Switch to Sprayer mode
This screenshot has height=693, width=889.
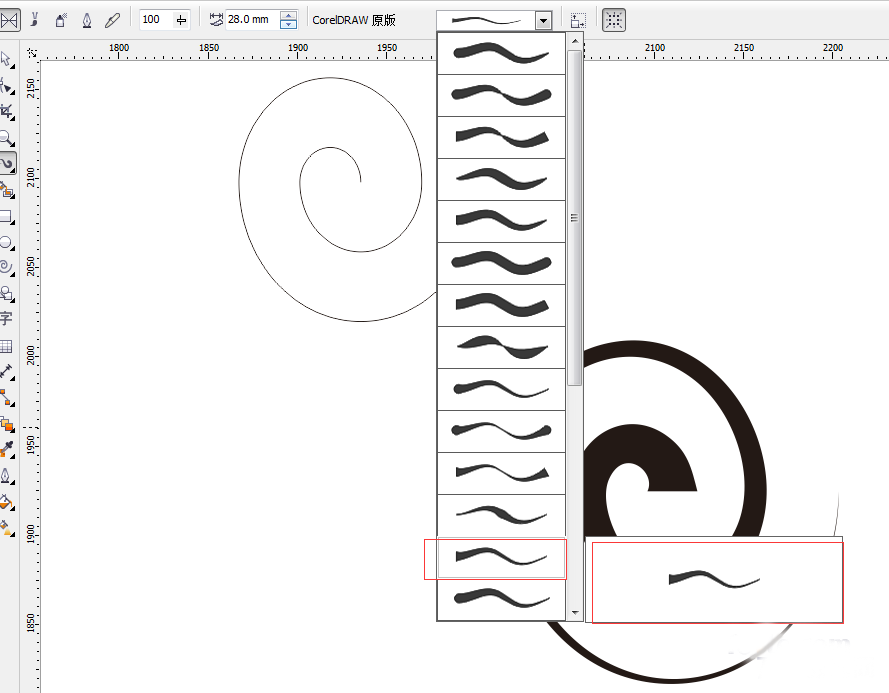tap(61, 20)
